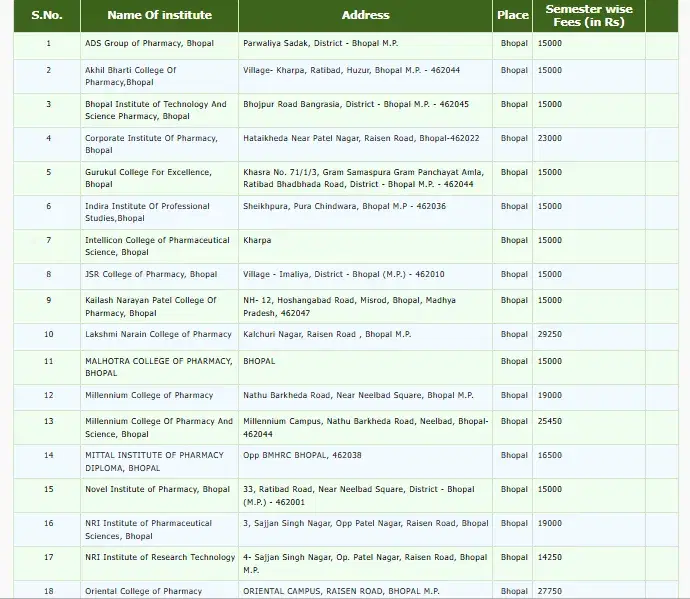Click Corporate Institute Of Pharmacy name cell
The image size is (690, 599).
[x=150, y=144]
